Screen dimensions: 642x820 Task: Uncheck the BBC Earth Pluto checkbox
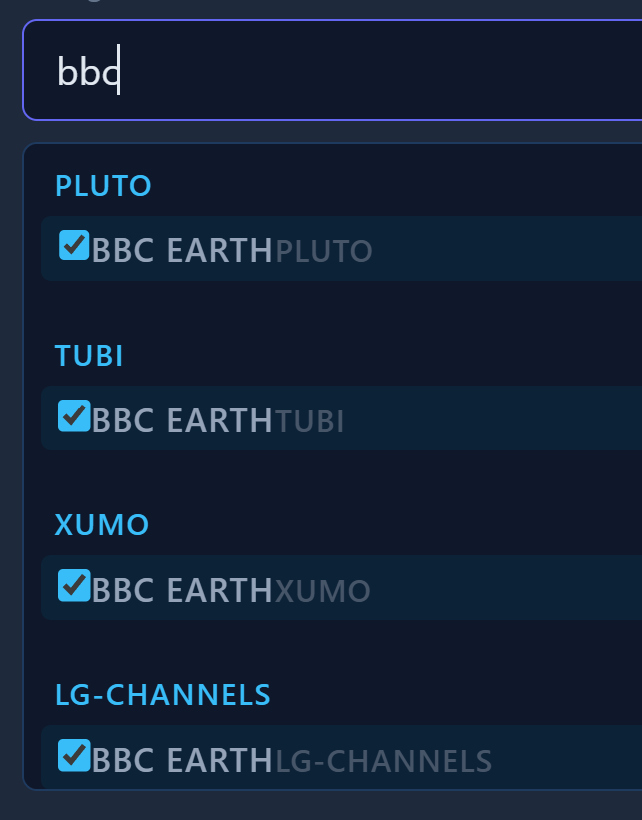tap(74, 245)
